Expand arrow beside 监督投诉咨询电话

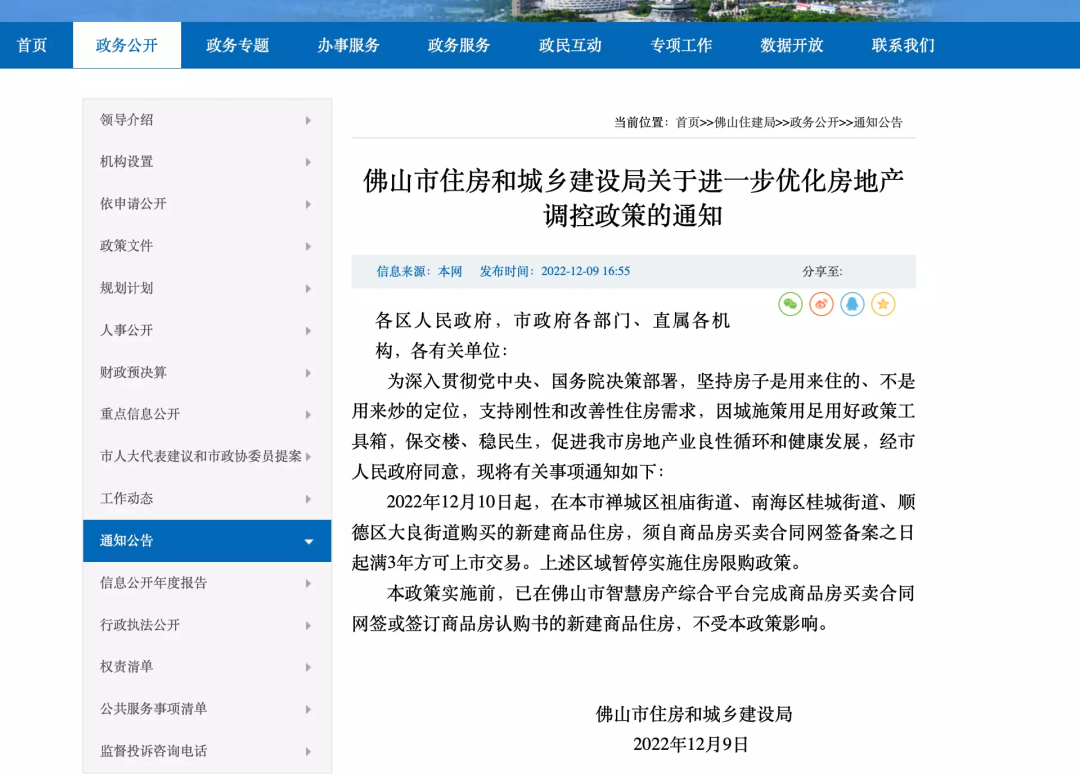tap(308, 751)
